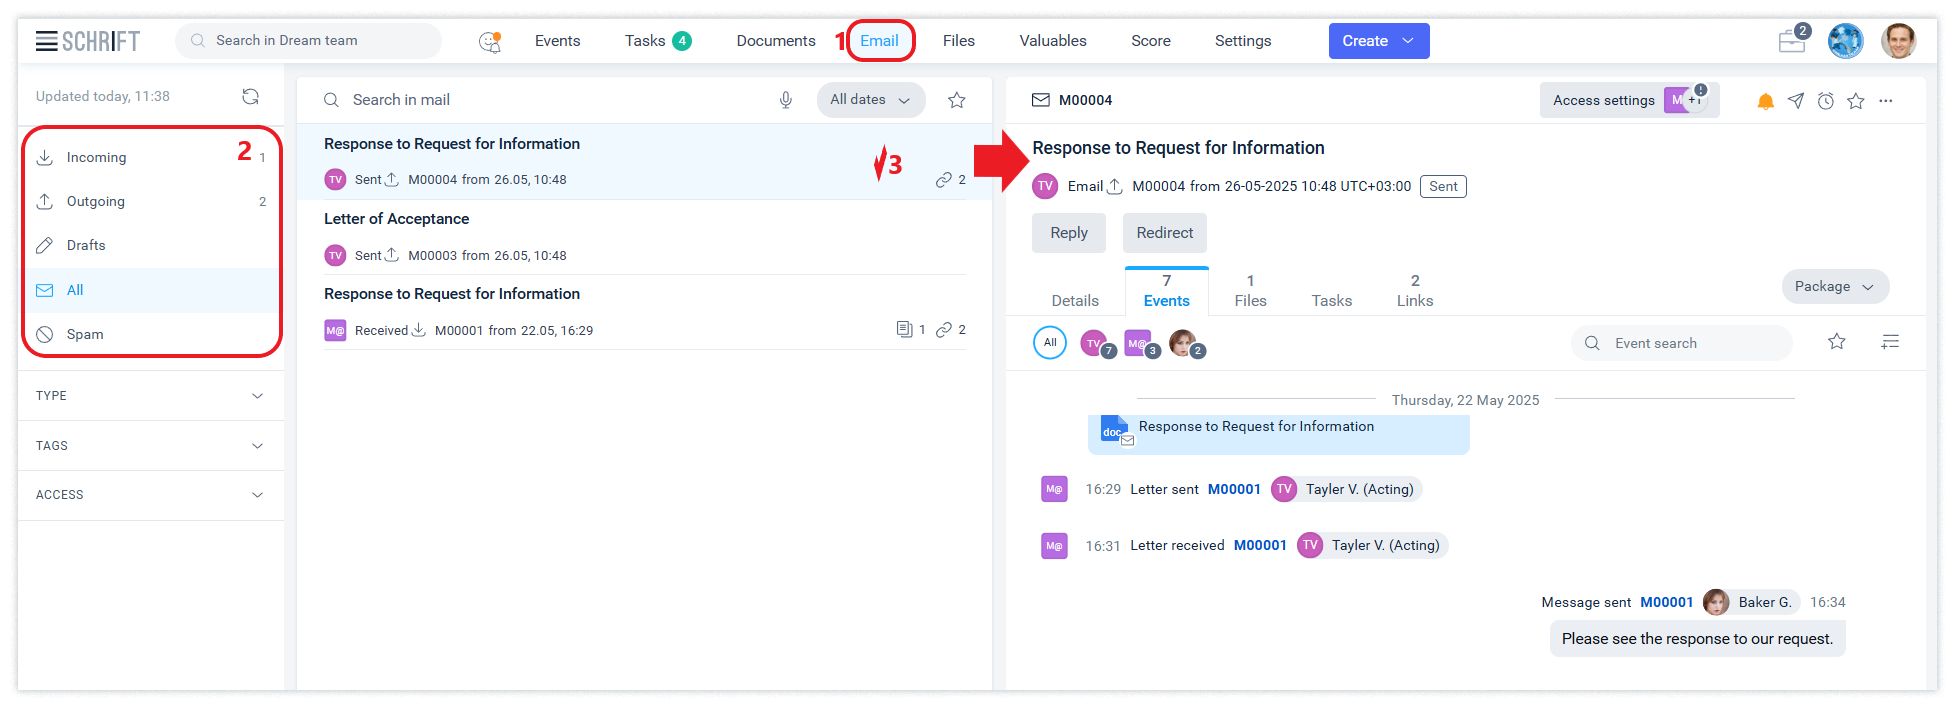
Task: Click the orange notification bell icon
Action: (x=1766, y=101)
